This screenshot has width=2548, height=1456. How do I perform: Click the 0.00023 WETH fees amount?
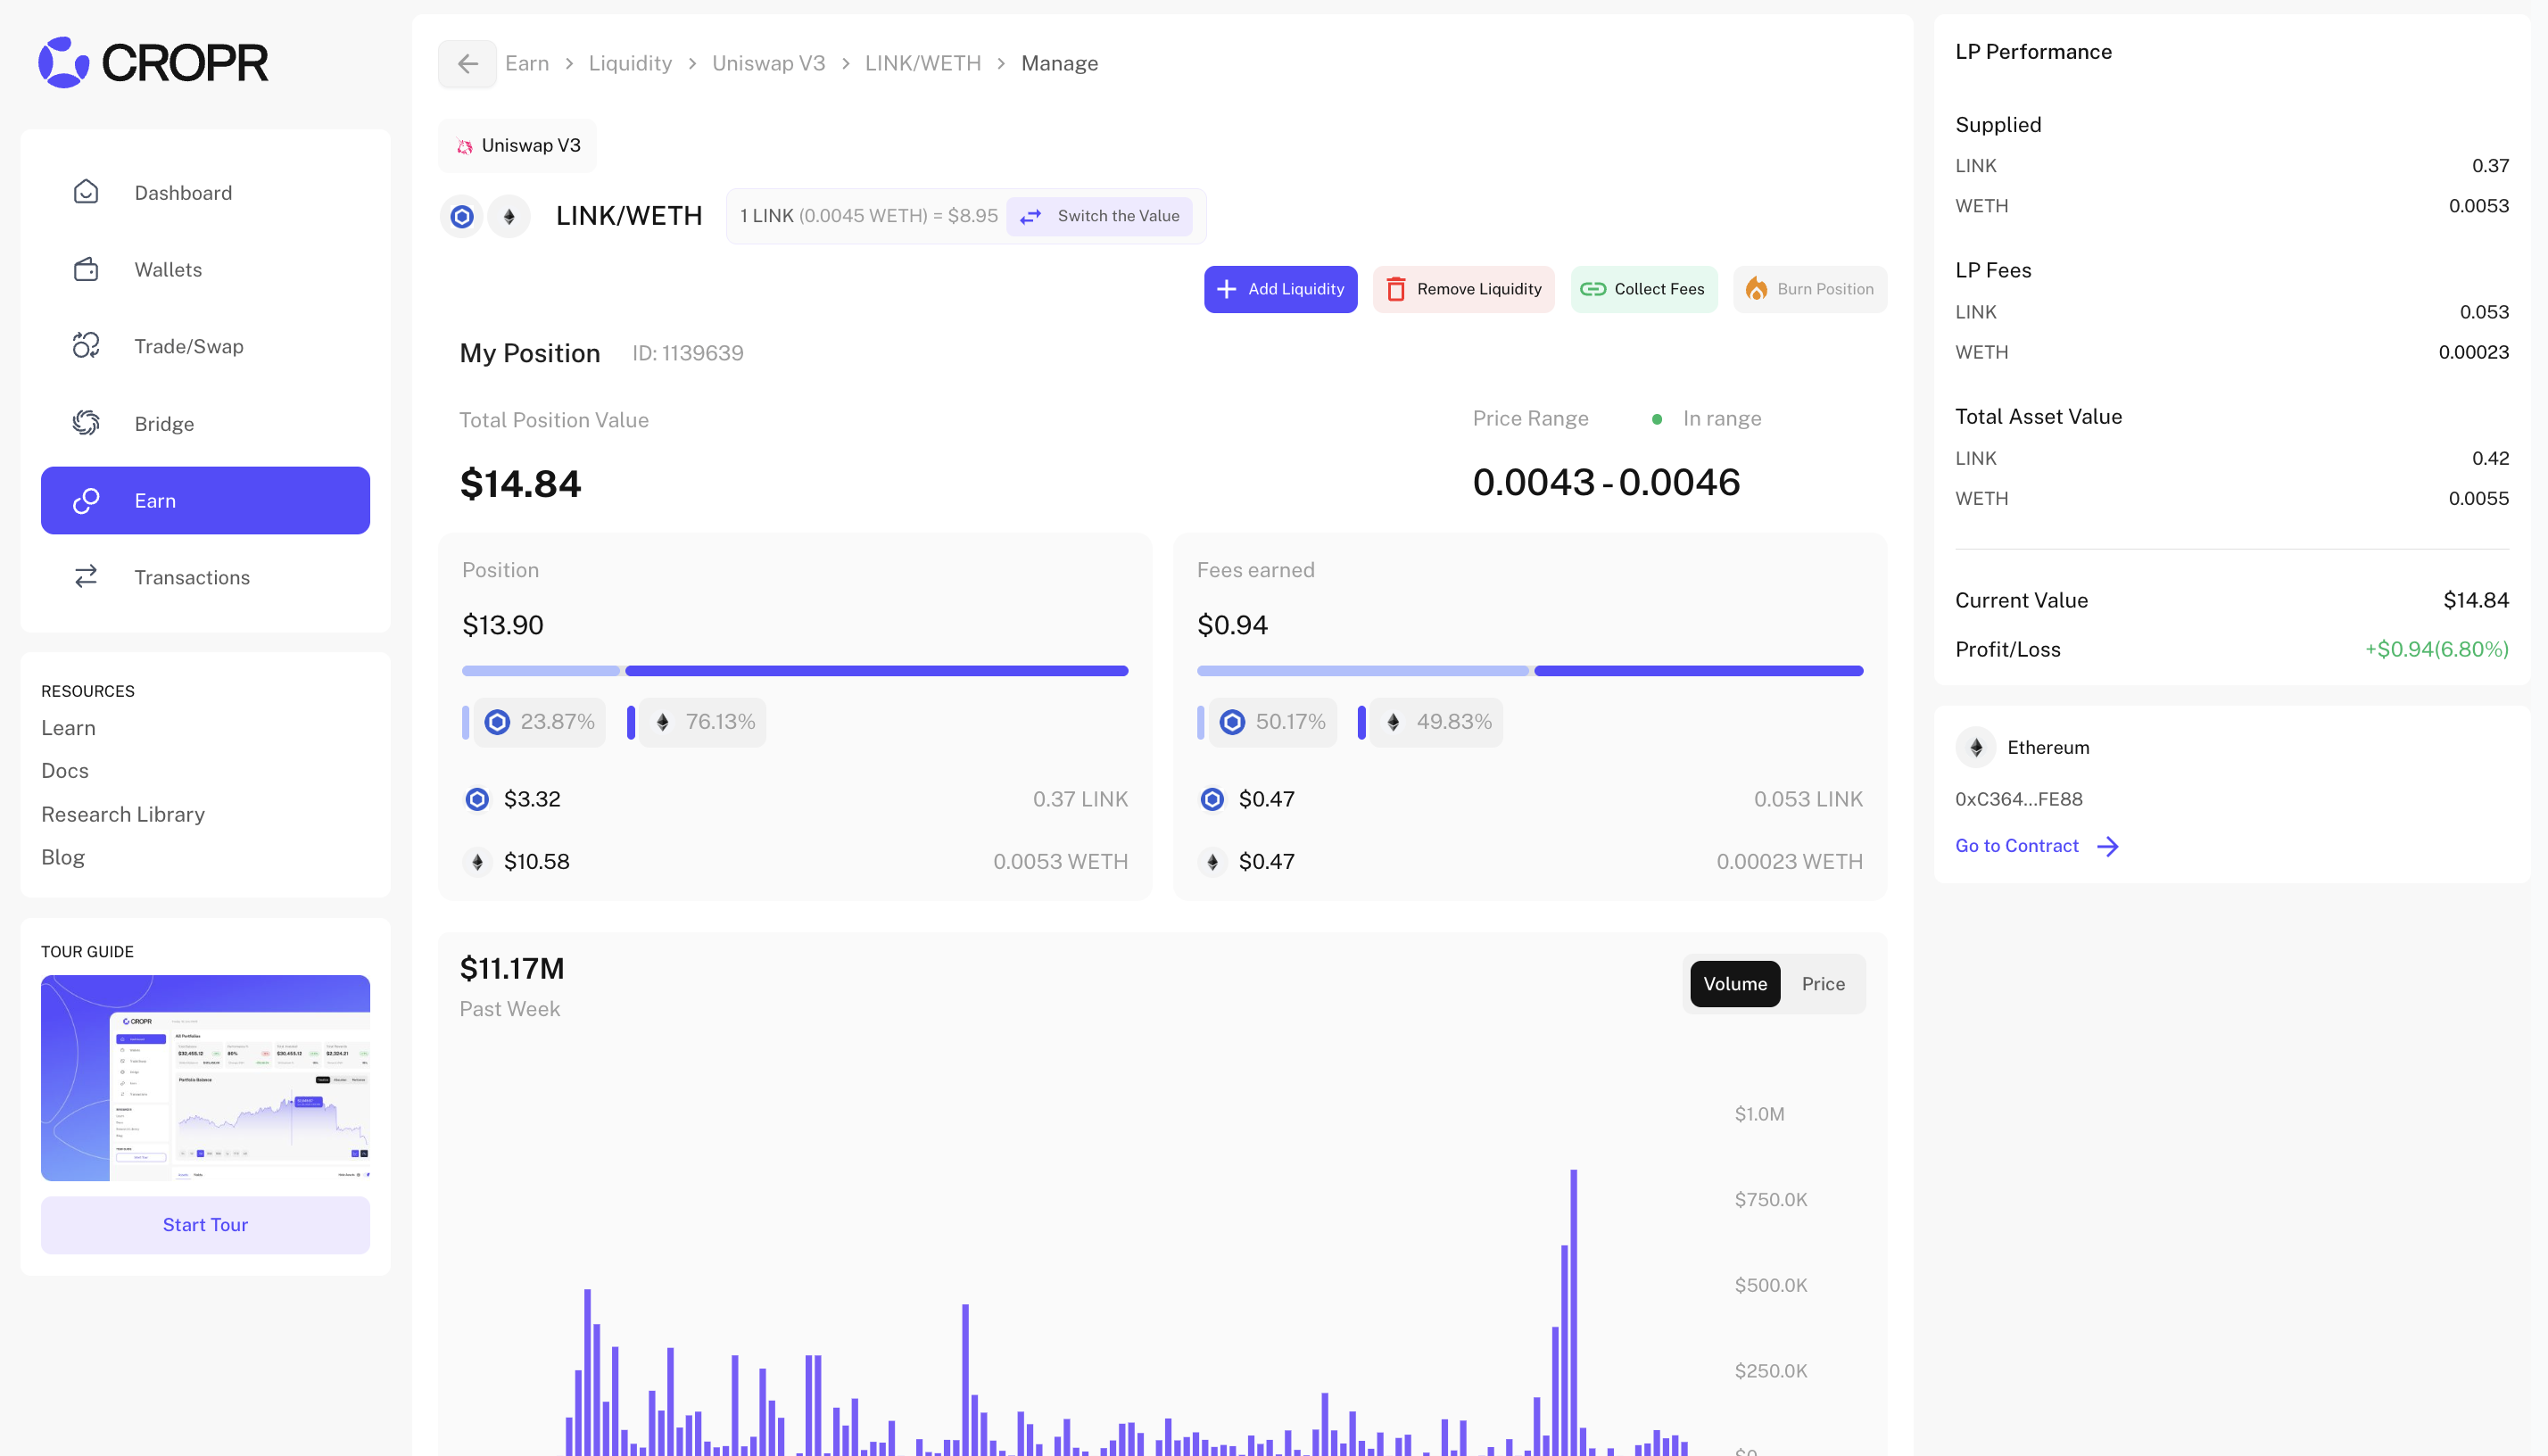tap(1790, 861)
